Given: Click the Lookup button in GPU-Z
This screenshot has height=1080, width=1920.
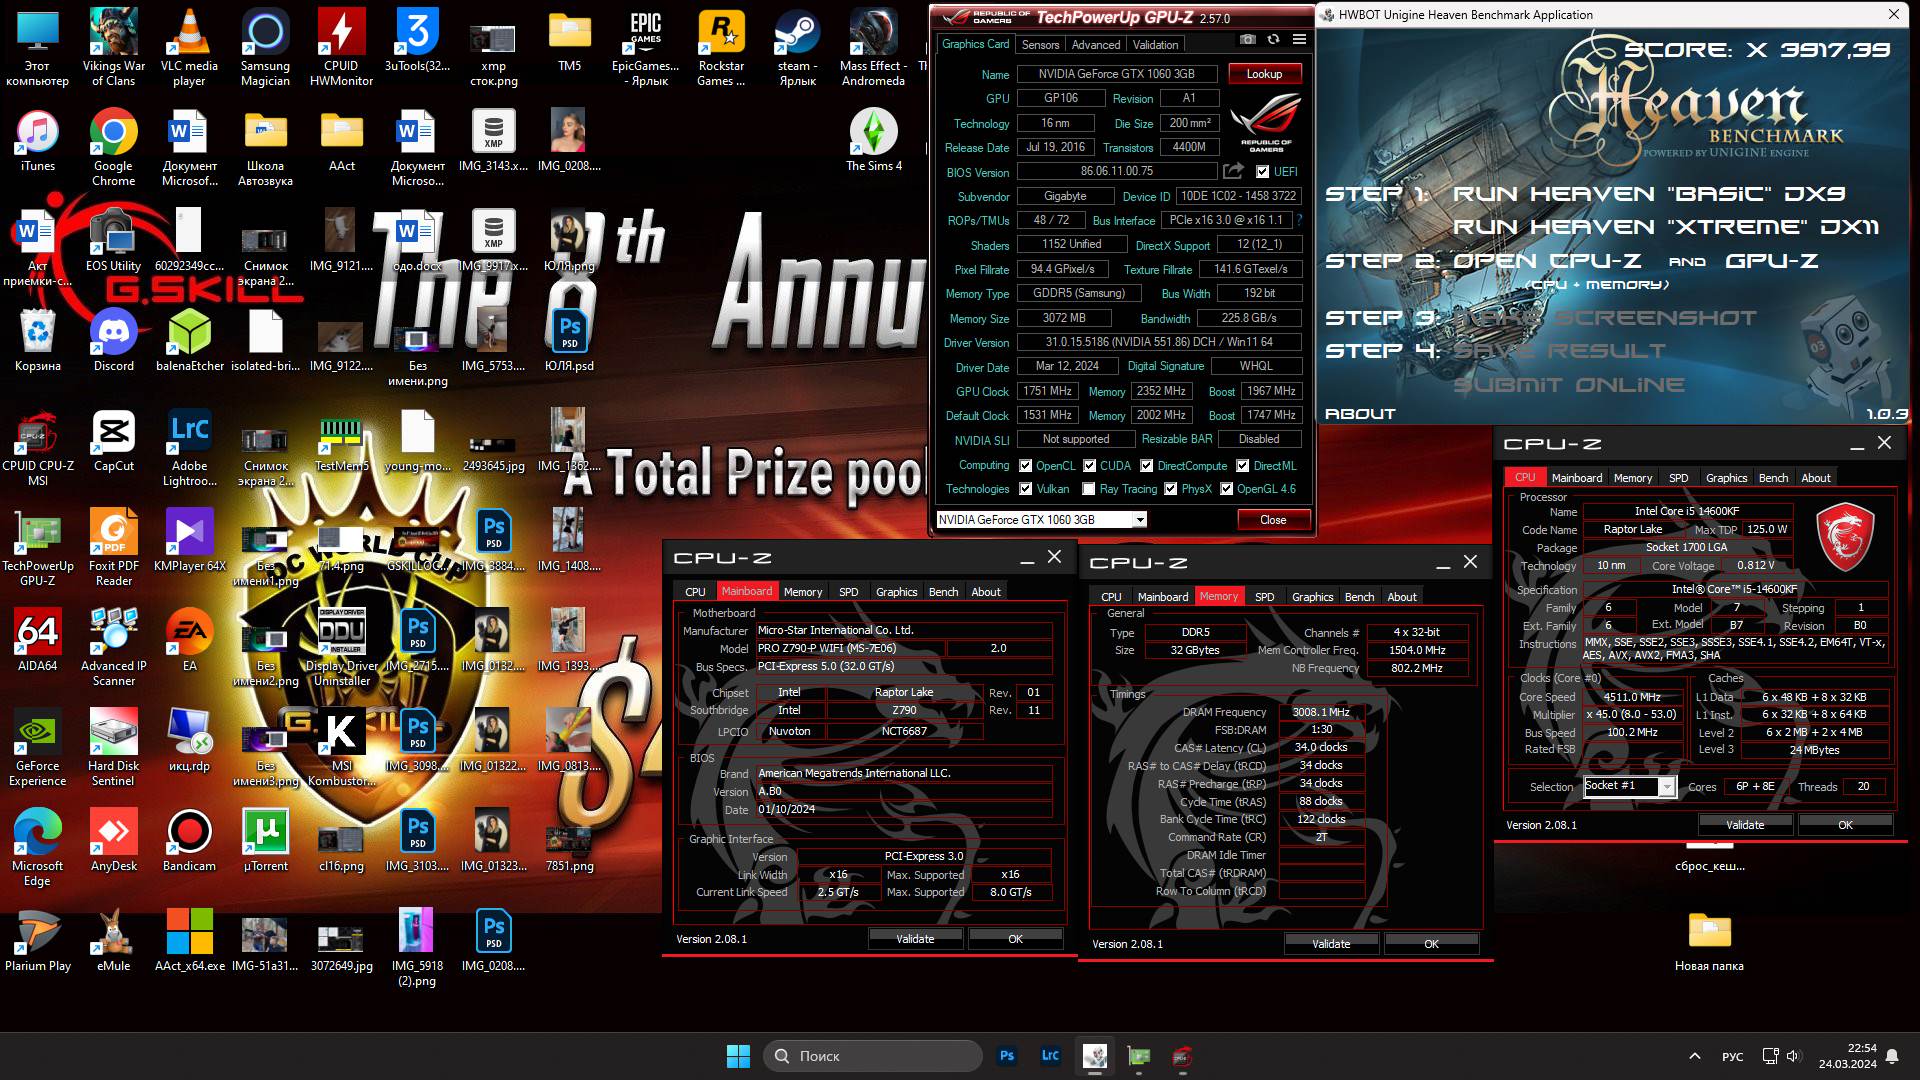Looking at the screenshot, I should tap(1263, 74).
